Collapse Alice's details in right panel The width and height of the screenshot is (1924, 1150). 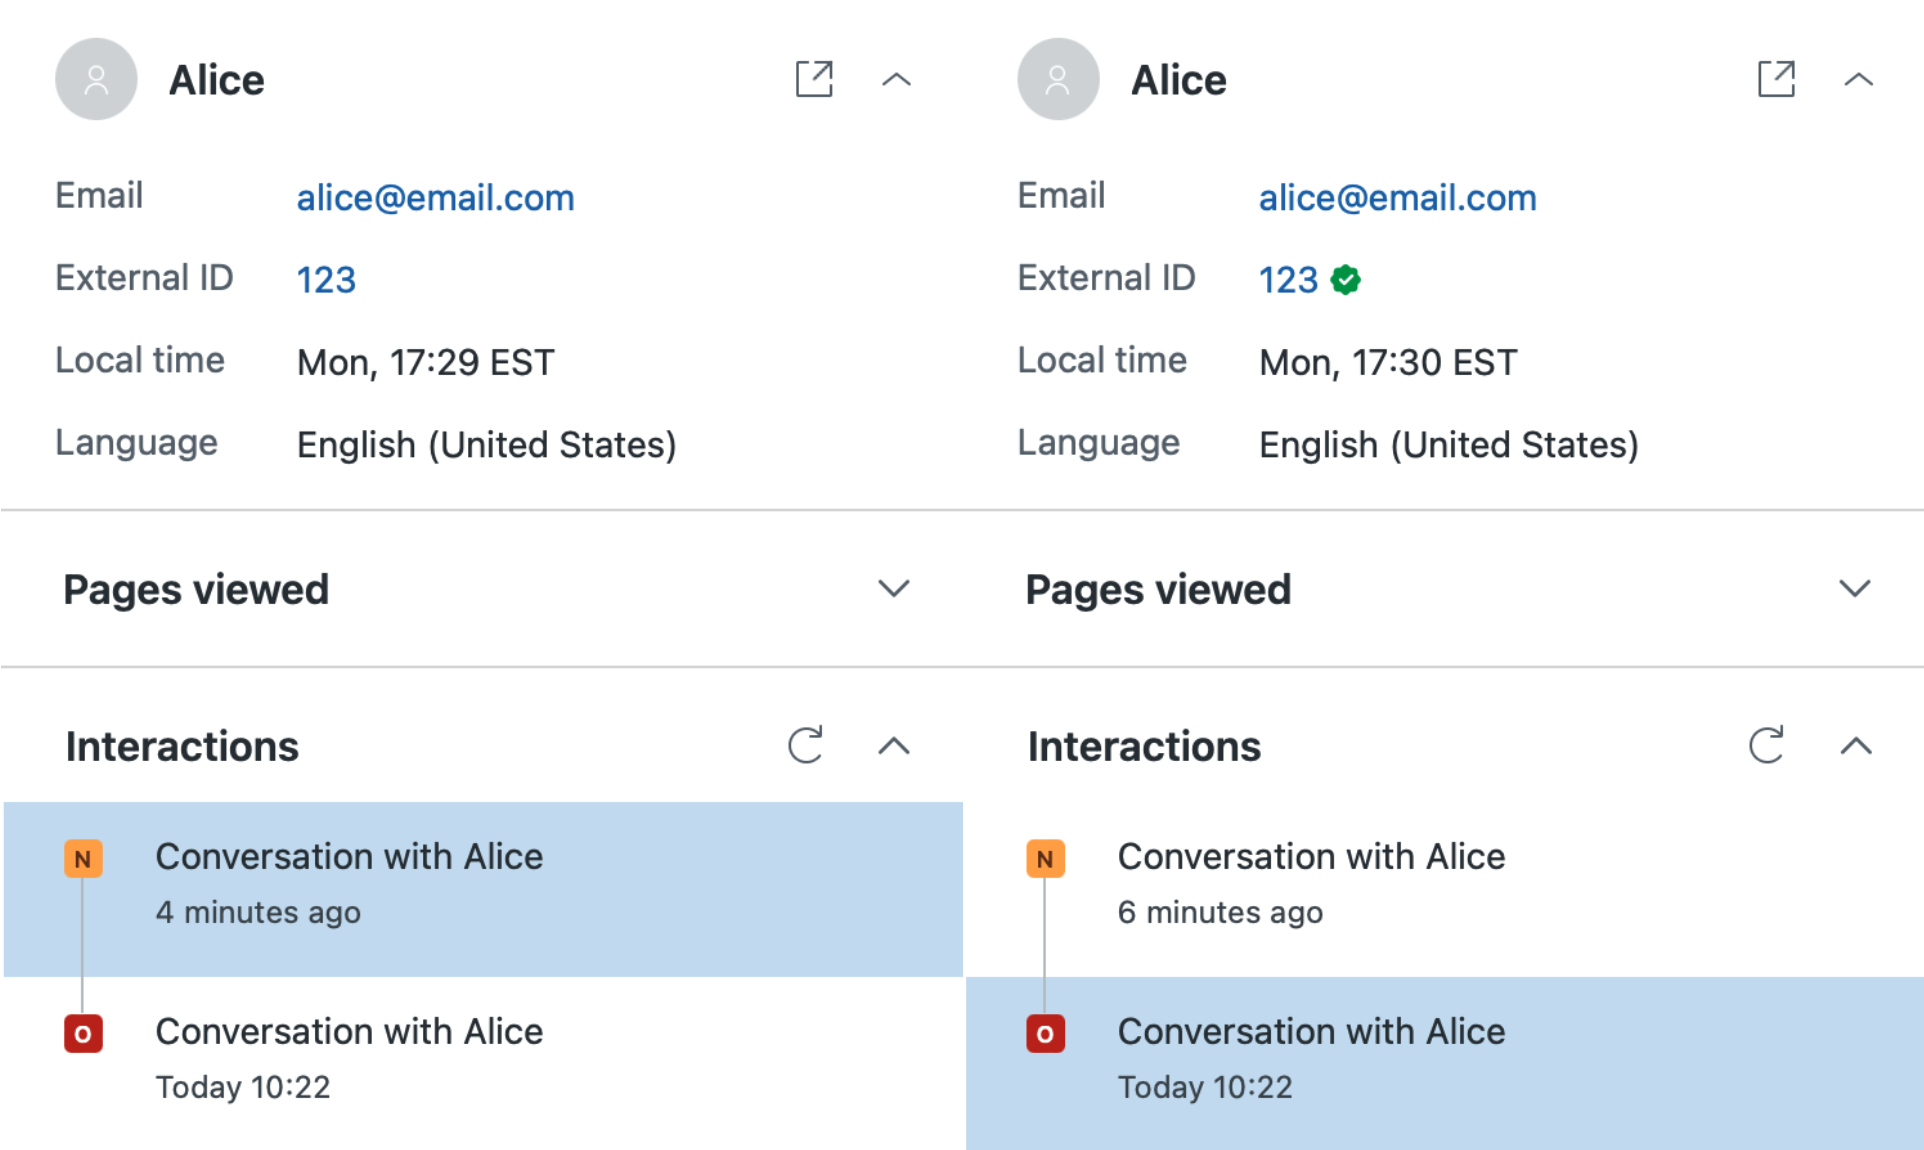(x=1858, y=79)
